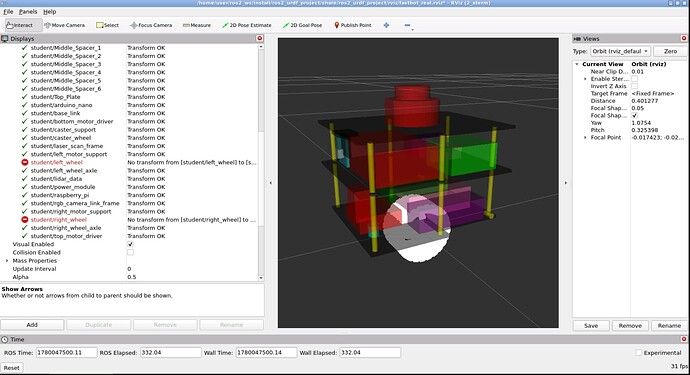Toggle the Collision Enabled checkbox
The image size is (690, 375).
click(x=130, y=252)
